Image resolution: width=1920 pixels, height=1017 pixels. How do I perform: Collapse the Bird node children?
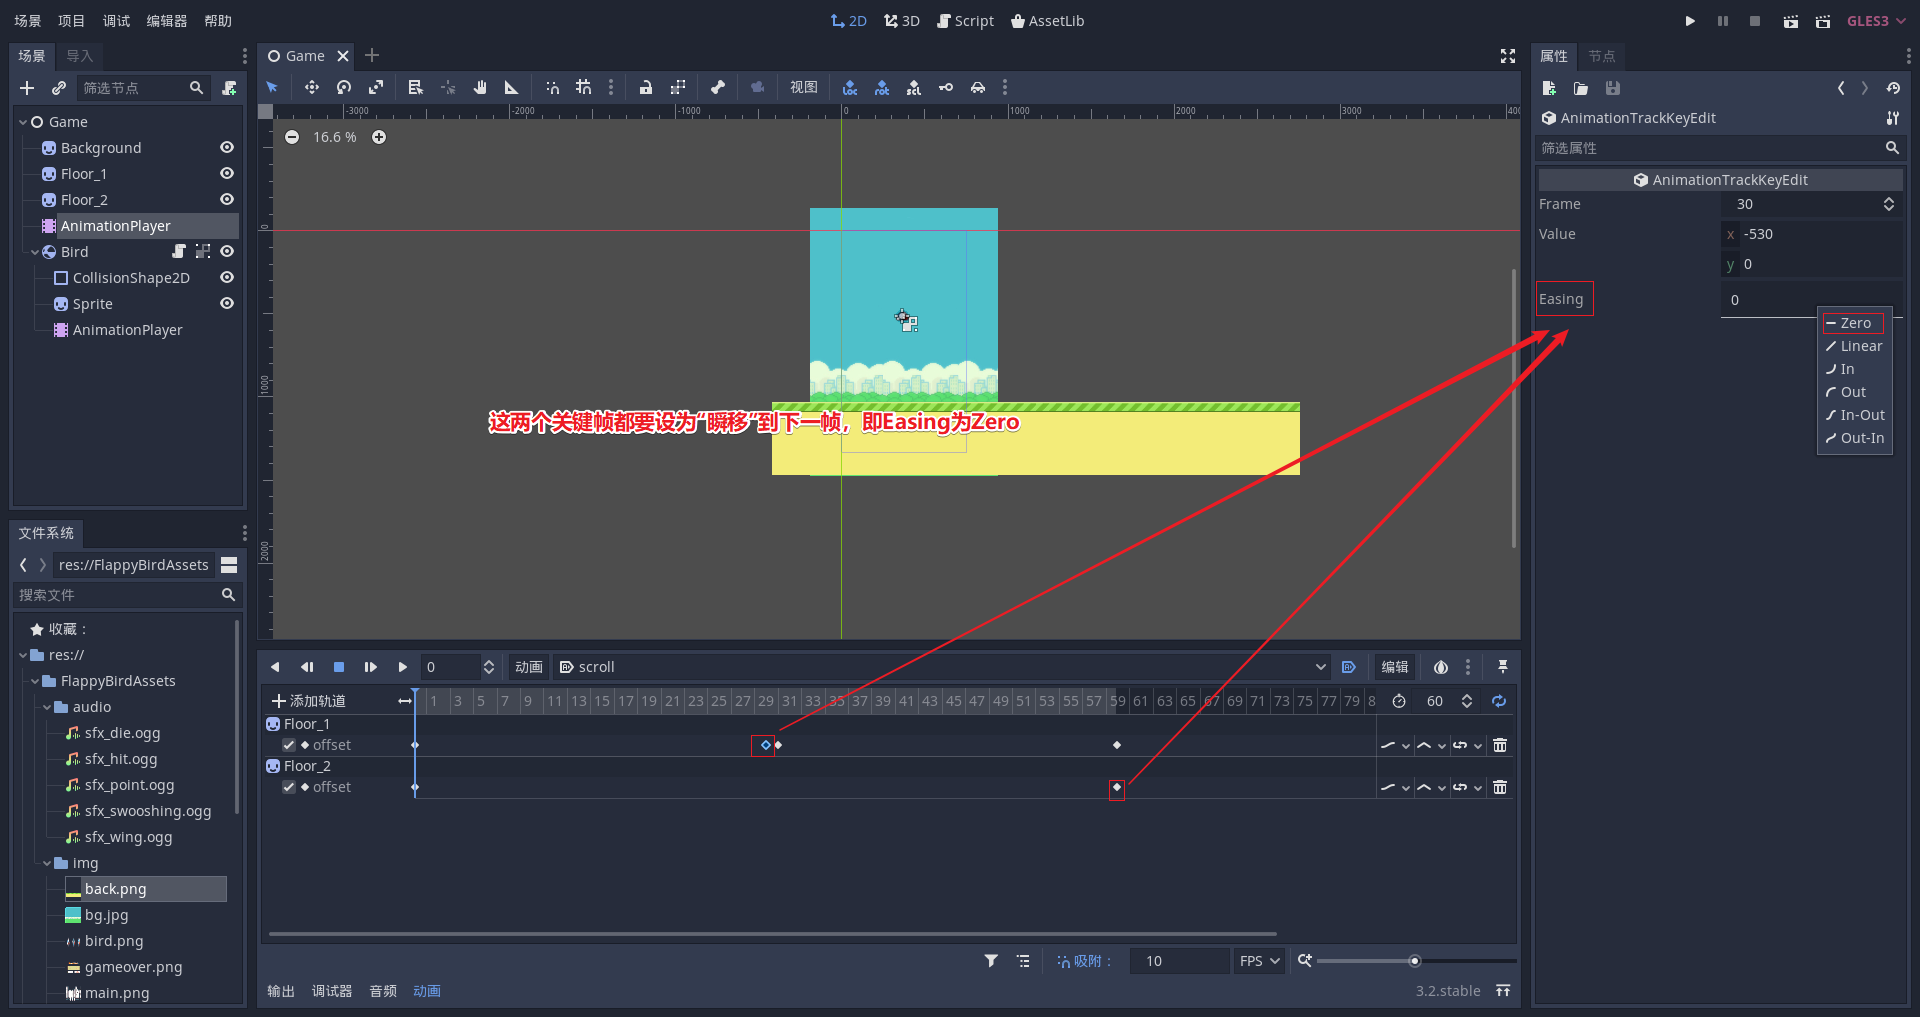point(35,252)
